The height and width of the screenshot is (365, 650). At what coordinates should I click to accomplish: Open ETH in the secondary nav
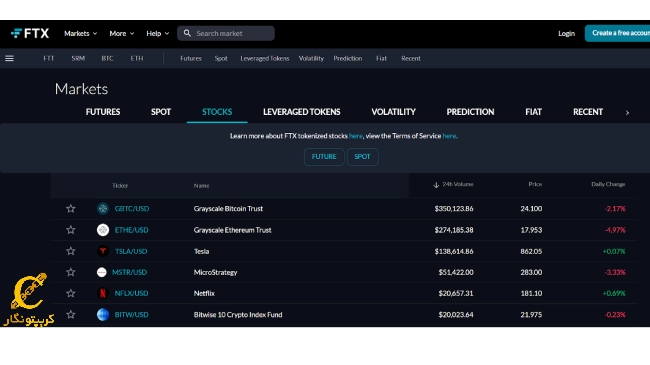tap(137, 58)
